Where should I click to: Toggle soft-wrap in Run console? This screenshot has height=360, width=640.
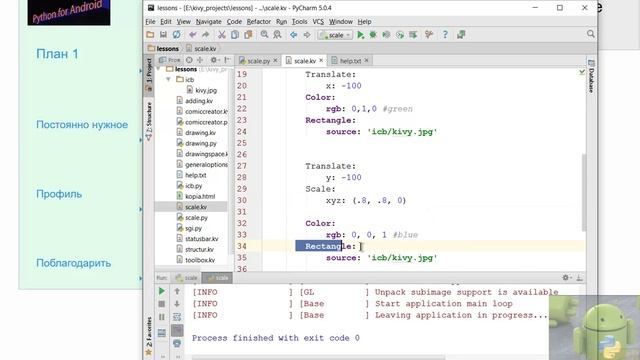tap(177, 317)
